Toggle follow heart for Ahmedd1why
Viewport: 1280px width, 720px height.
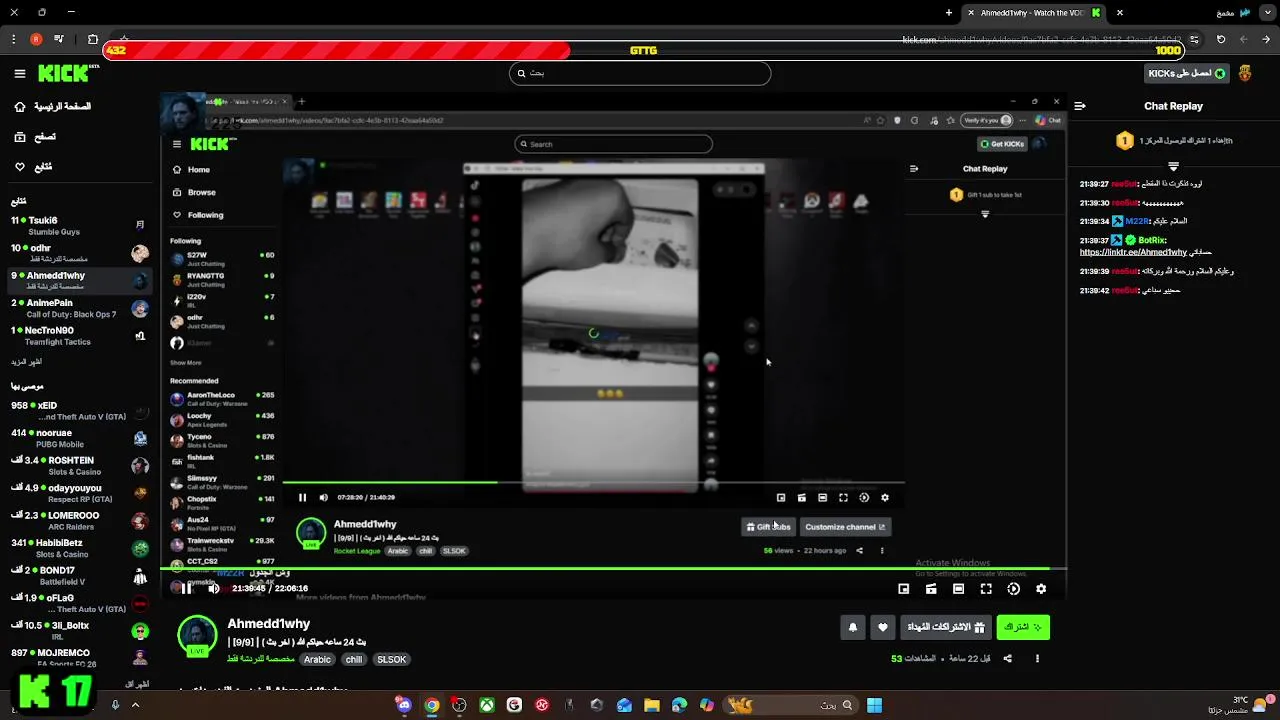point(882,627)
